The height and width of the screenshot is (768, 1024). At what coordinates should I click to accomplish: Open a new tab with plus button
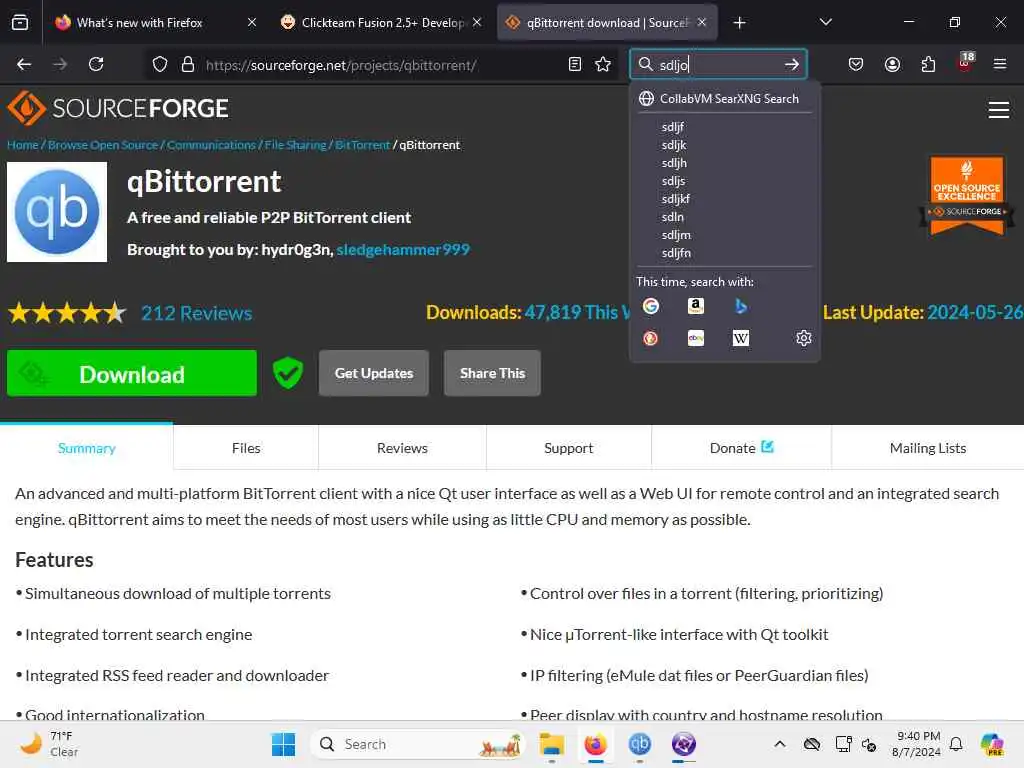[739, 23]
